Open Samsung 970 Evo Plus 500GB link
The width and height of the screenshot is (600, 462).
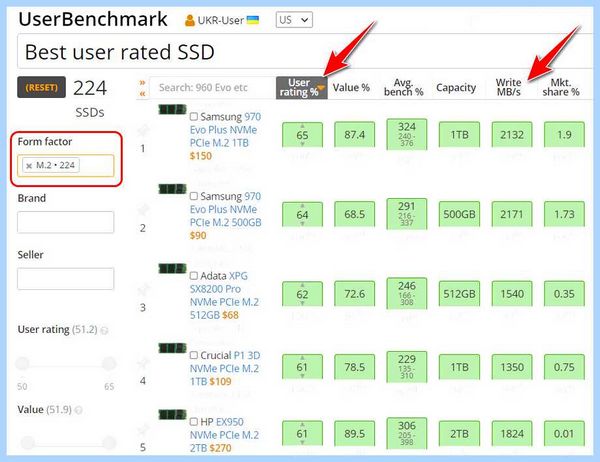pos(225,209)
